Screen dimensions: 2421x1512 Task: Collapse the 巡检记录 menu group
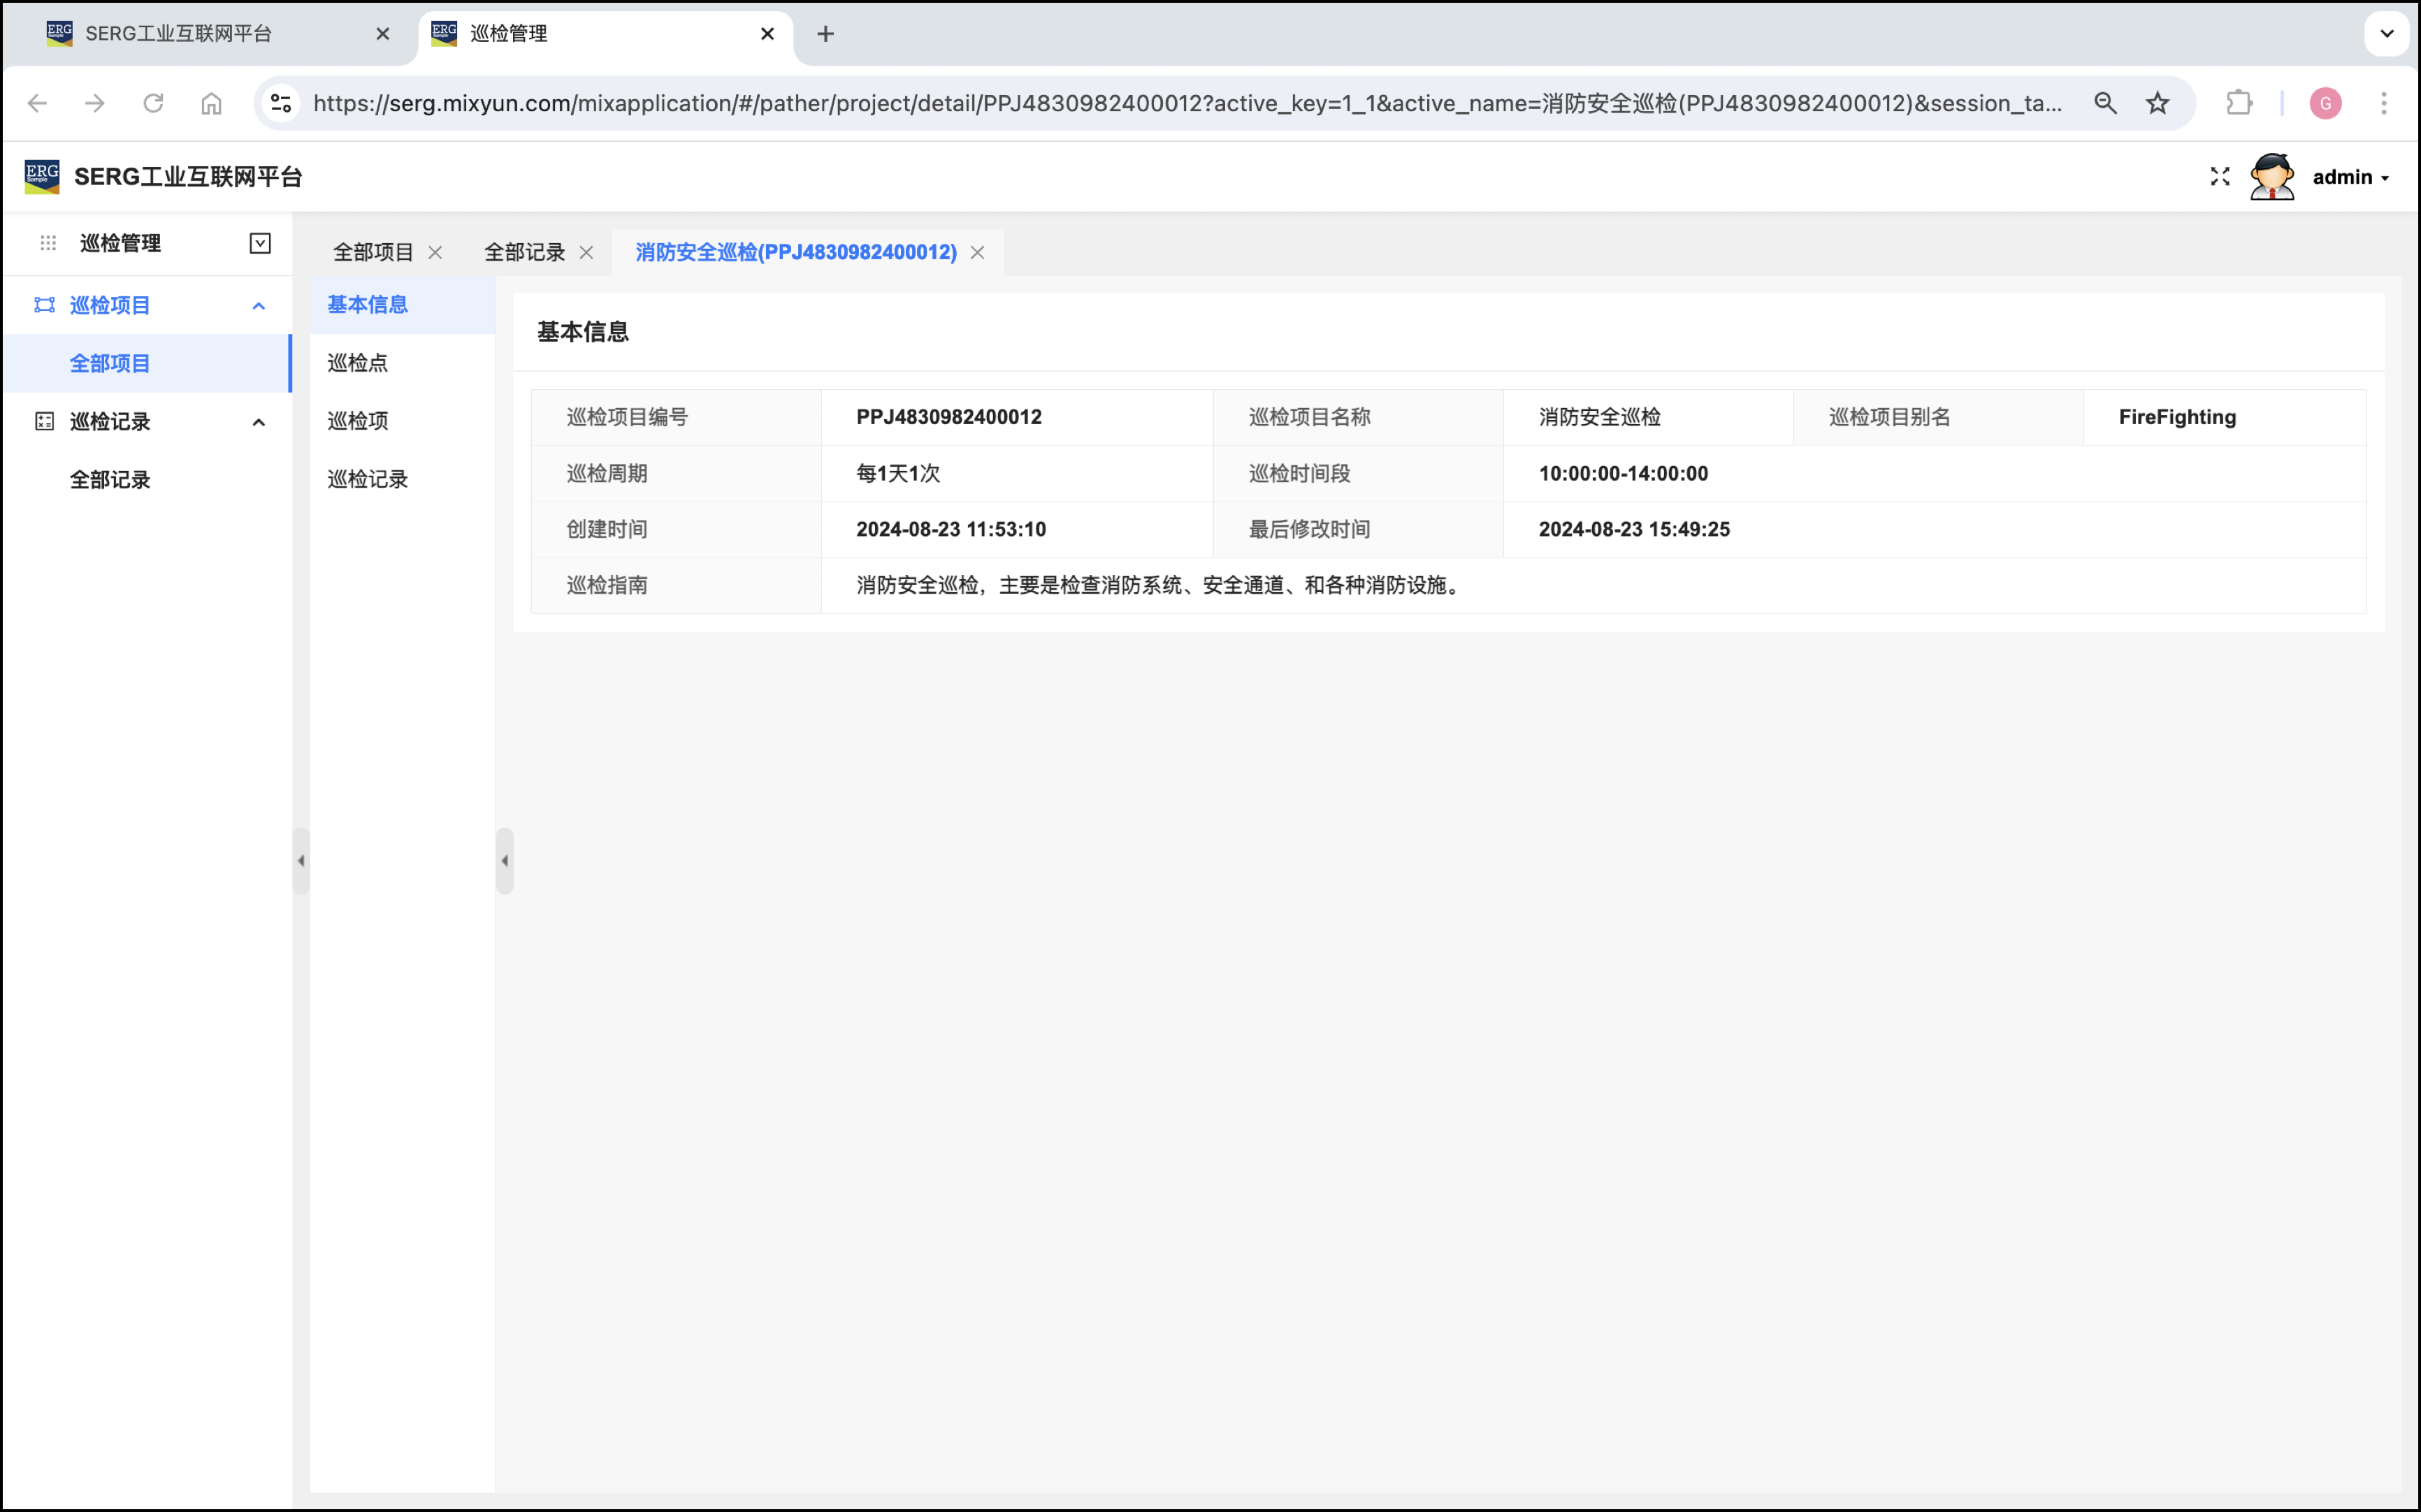[x=258, y=422]
